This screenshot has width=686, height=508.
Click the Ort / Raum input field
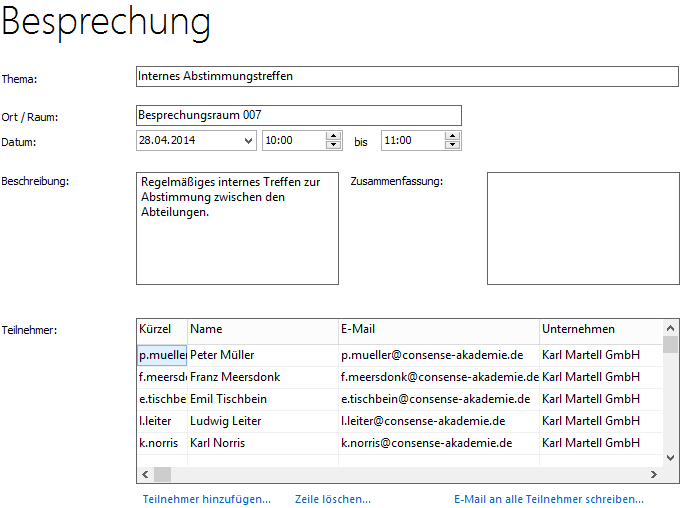pyautogui.click(x=298, y=116)
